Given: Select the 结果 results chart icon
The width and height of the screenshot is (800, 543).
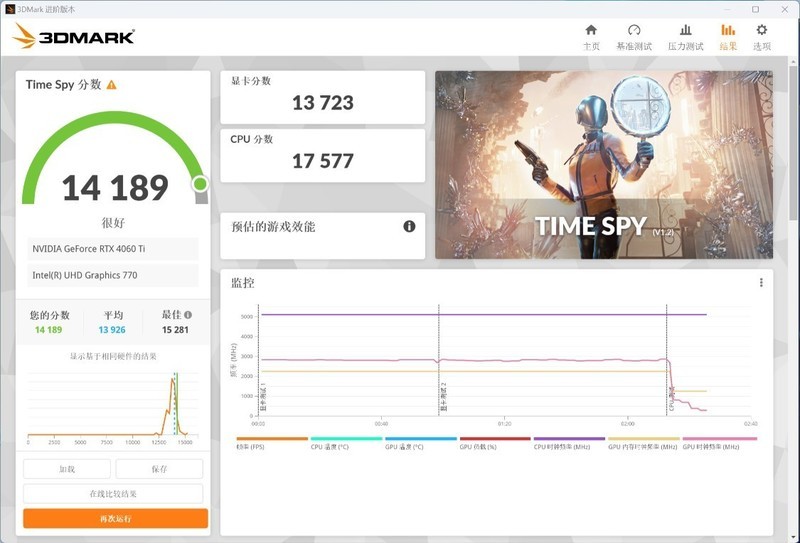Looking at the screenshot, I should click(728, 30).
